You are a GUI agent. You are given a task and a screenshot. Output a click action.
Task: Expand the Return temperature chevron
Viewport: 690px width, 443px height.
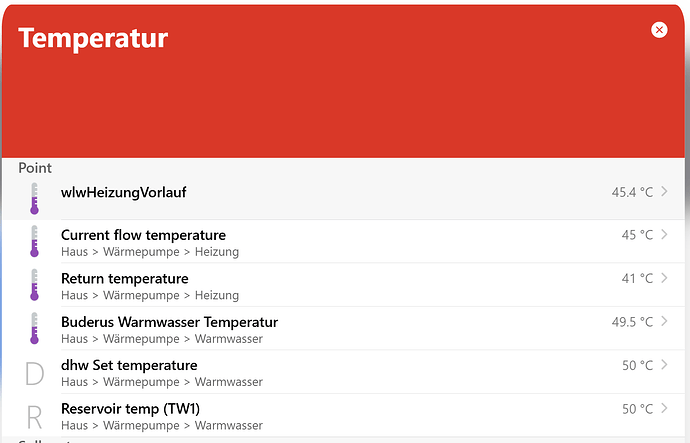tap(665, 278)
